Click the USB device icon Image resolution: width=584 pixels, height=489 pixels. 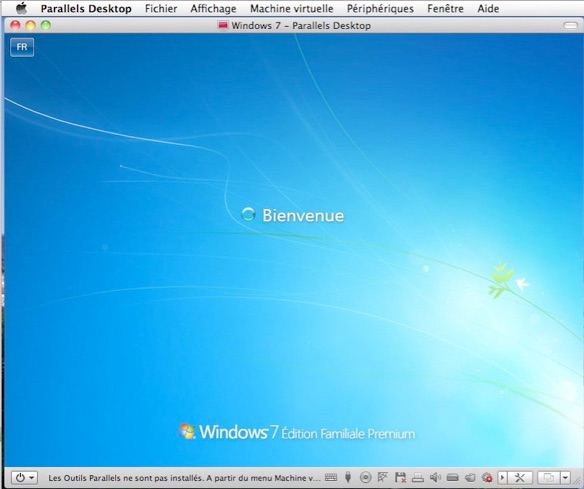pyautogui.click(x=348, y=477)
